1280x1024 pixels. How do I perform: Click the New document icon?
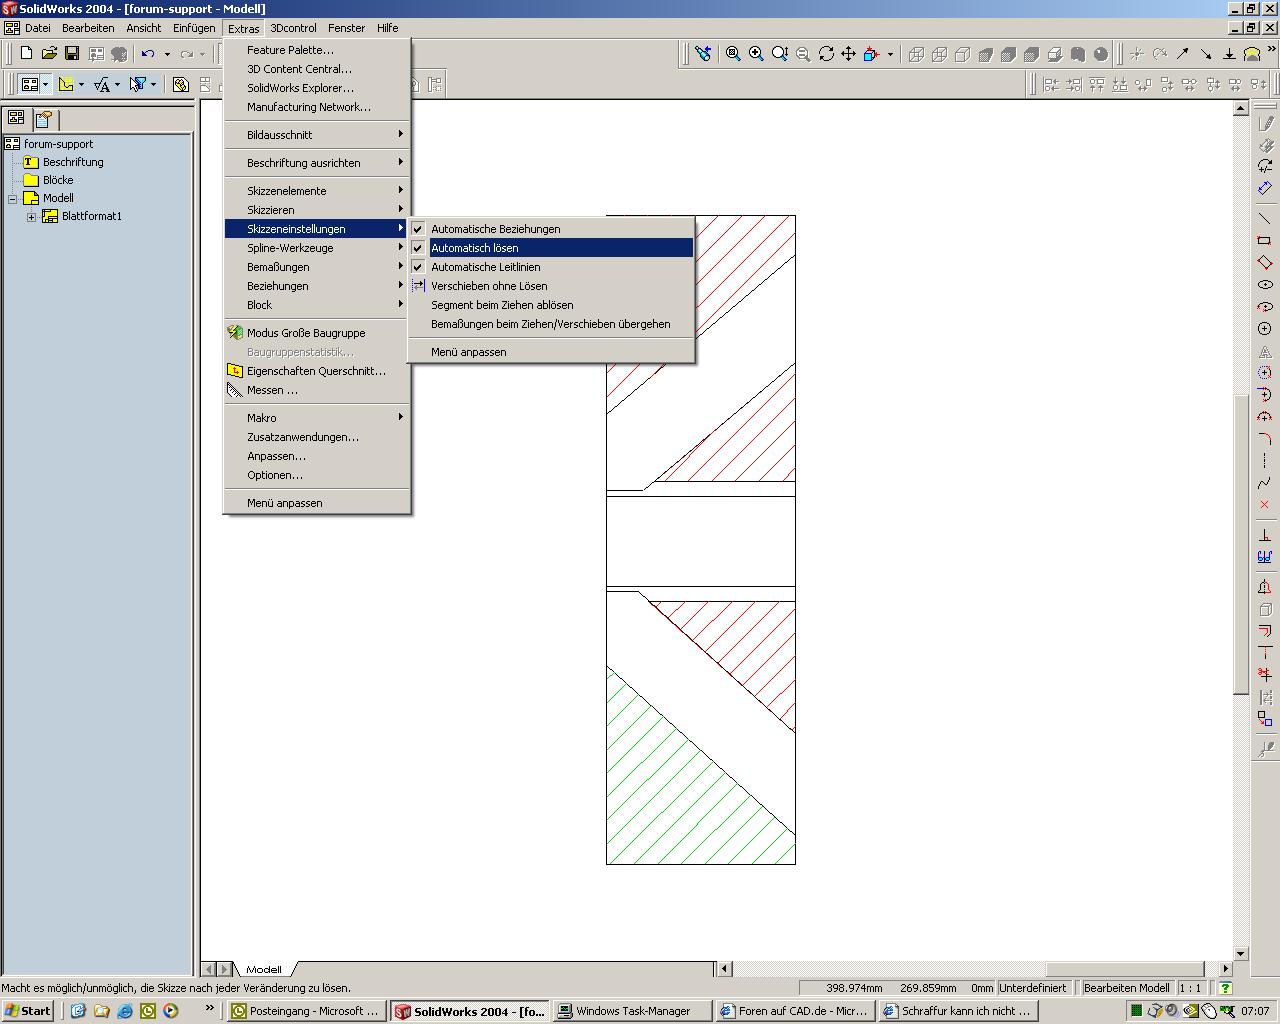(27, 54)
